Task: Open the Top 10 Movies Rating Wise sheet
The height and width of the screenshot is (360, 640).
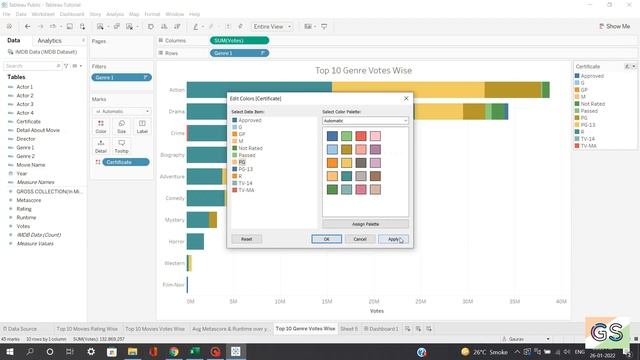Action: 87,329
